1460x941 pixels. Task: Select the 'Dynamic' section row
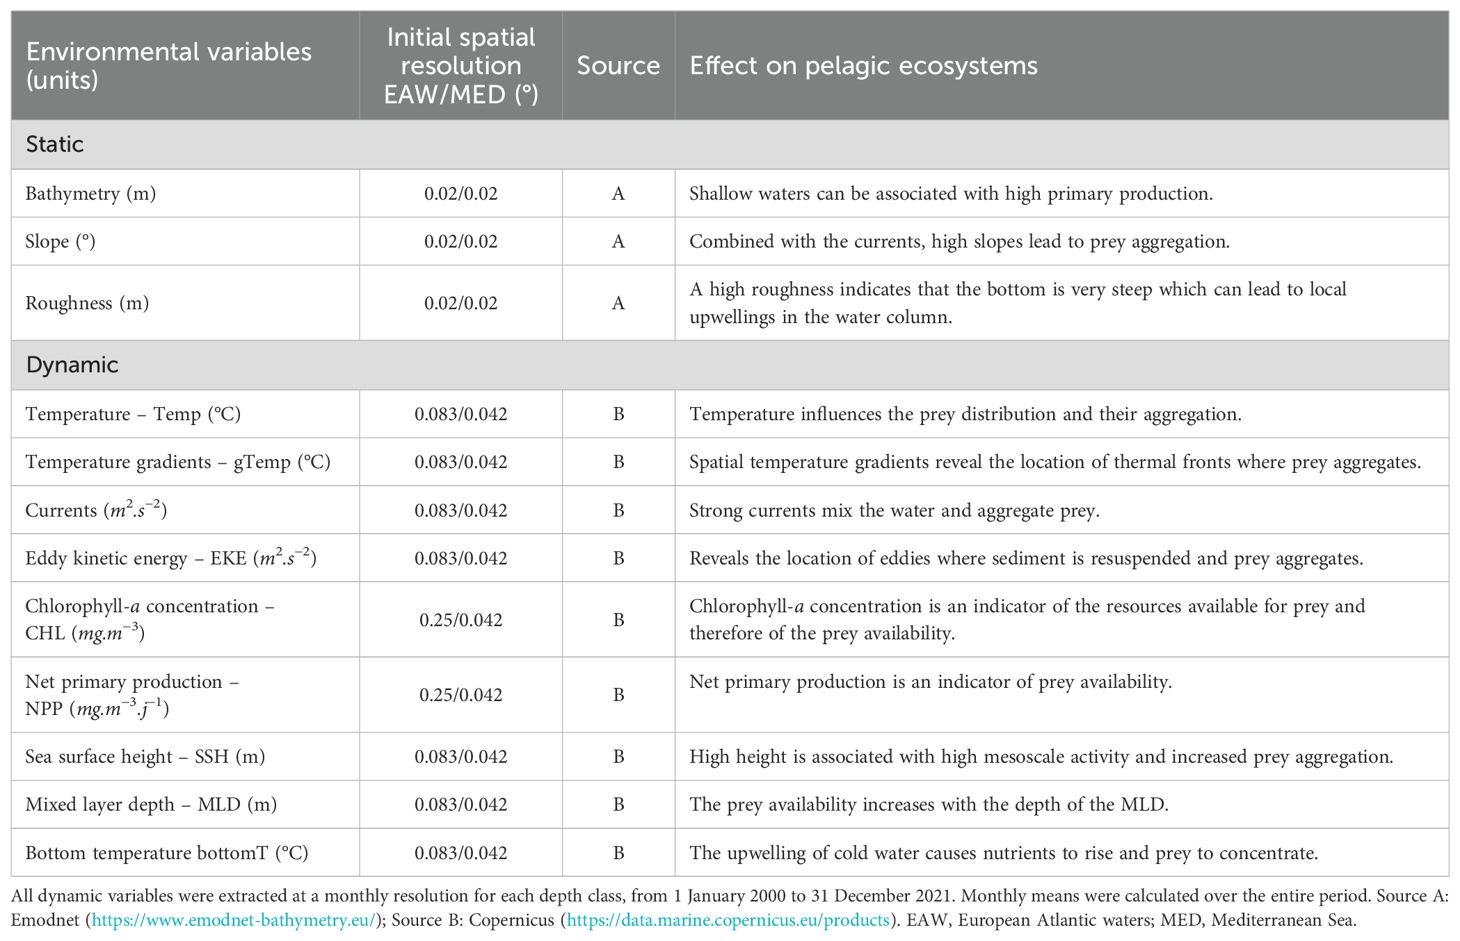(730, 365)
